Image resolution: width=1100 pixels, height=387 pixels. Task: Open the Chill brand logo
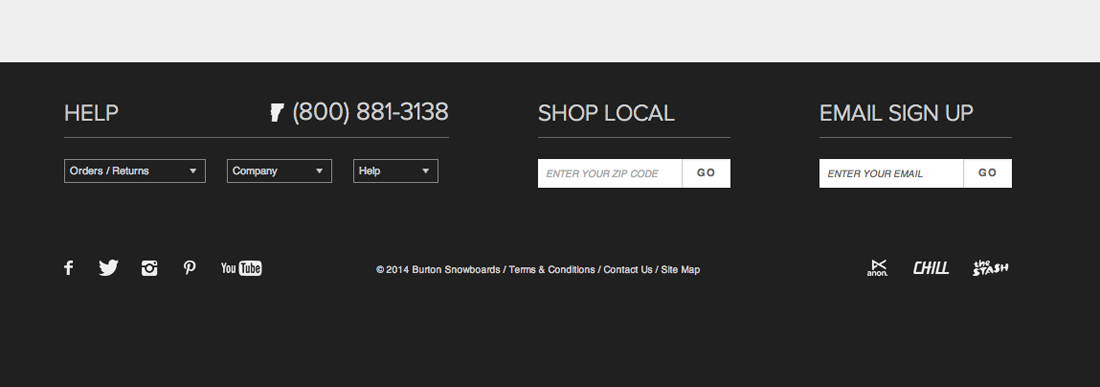click(931, 268)
